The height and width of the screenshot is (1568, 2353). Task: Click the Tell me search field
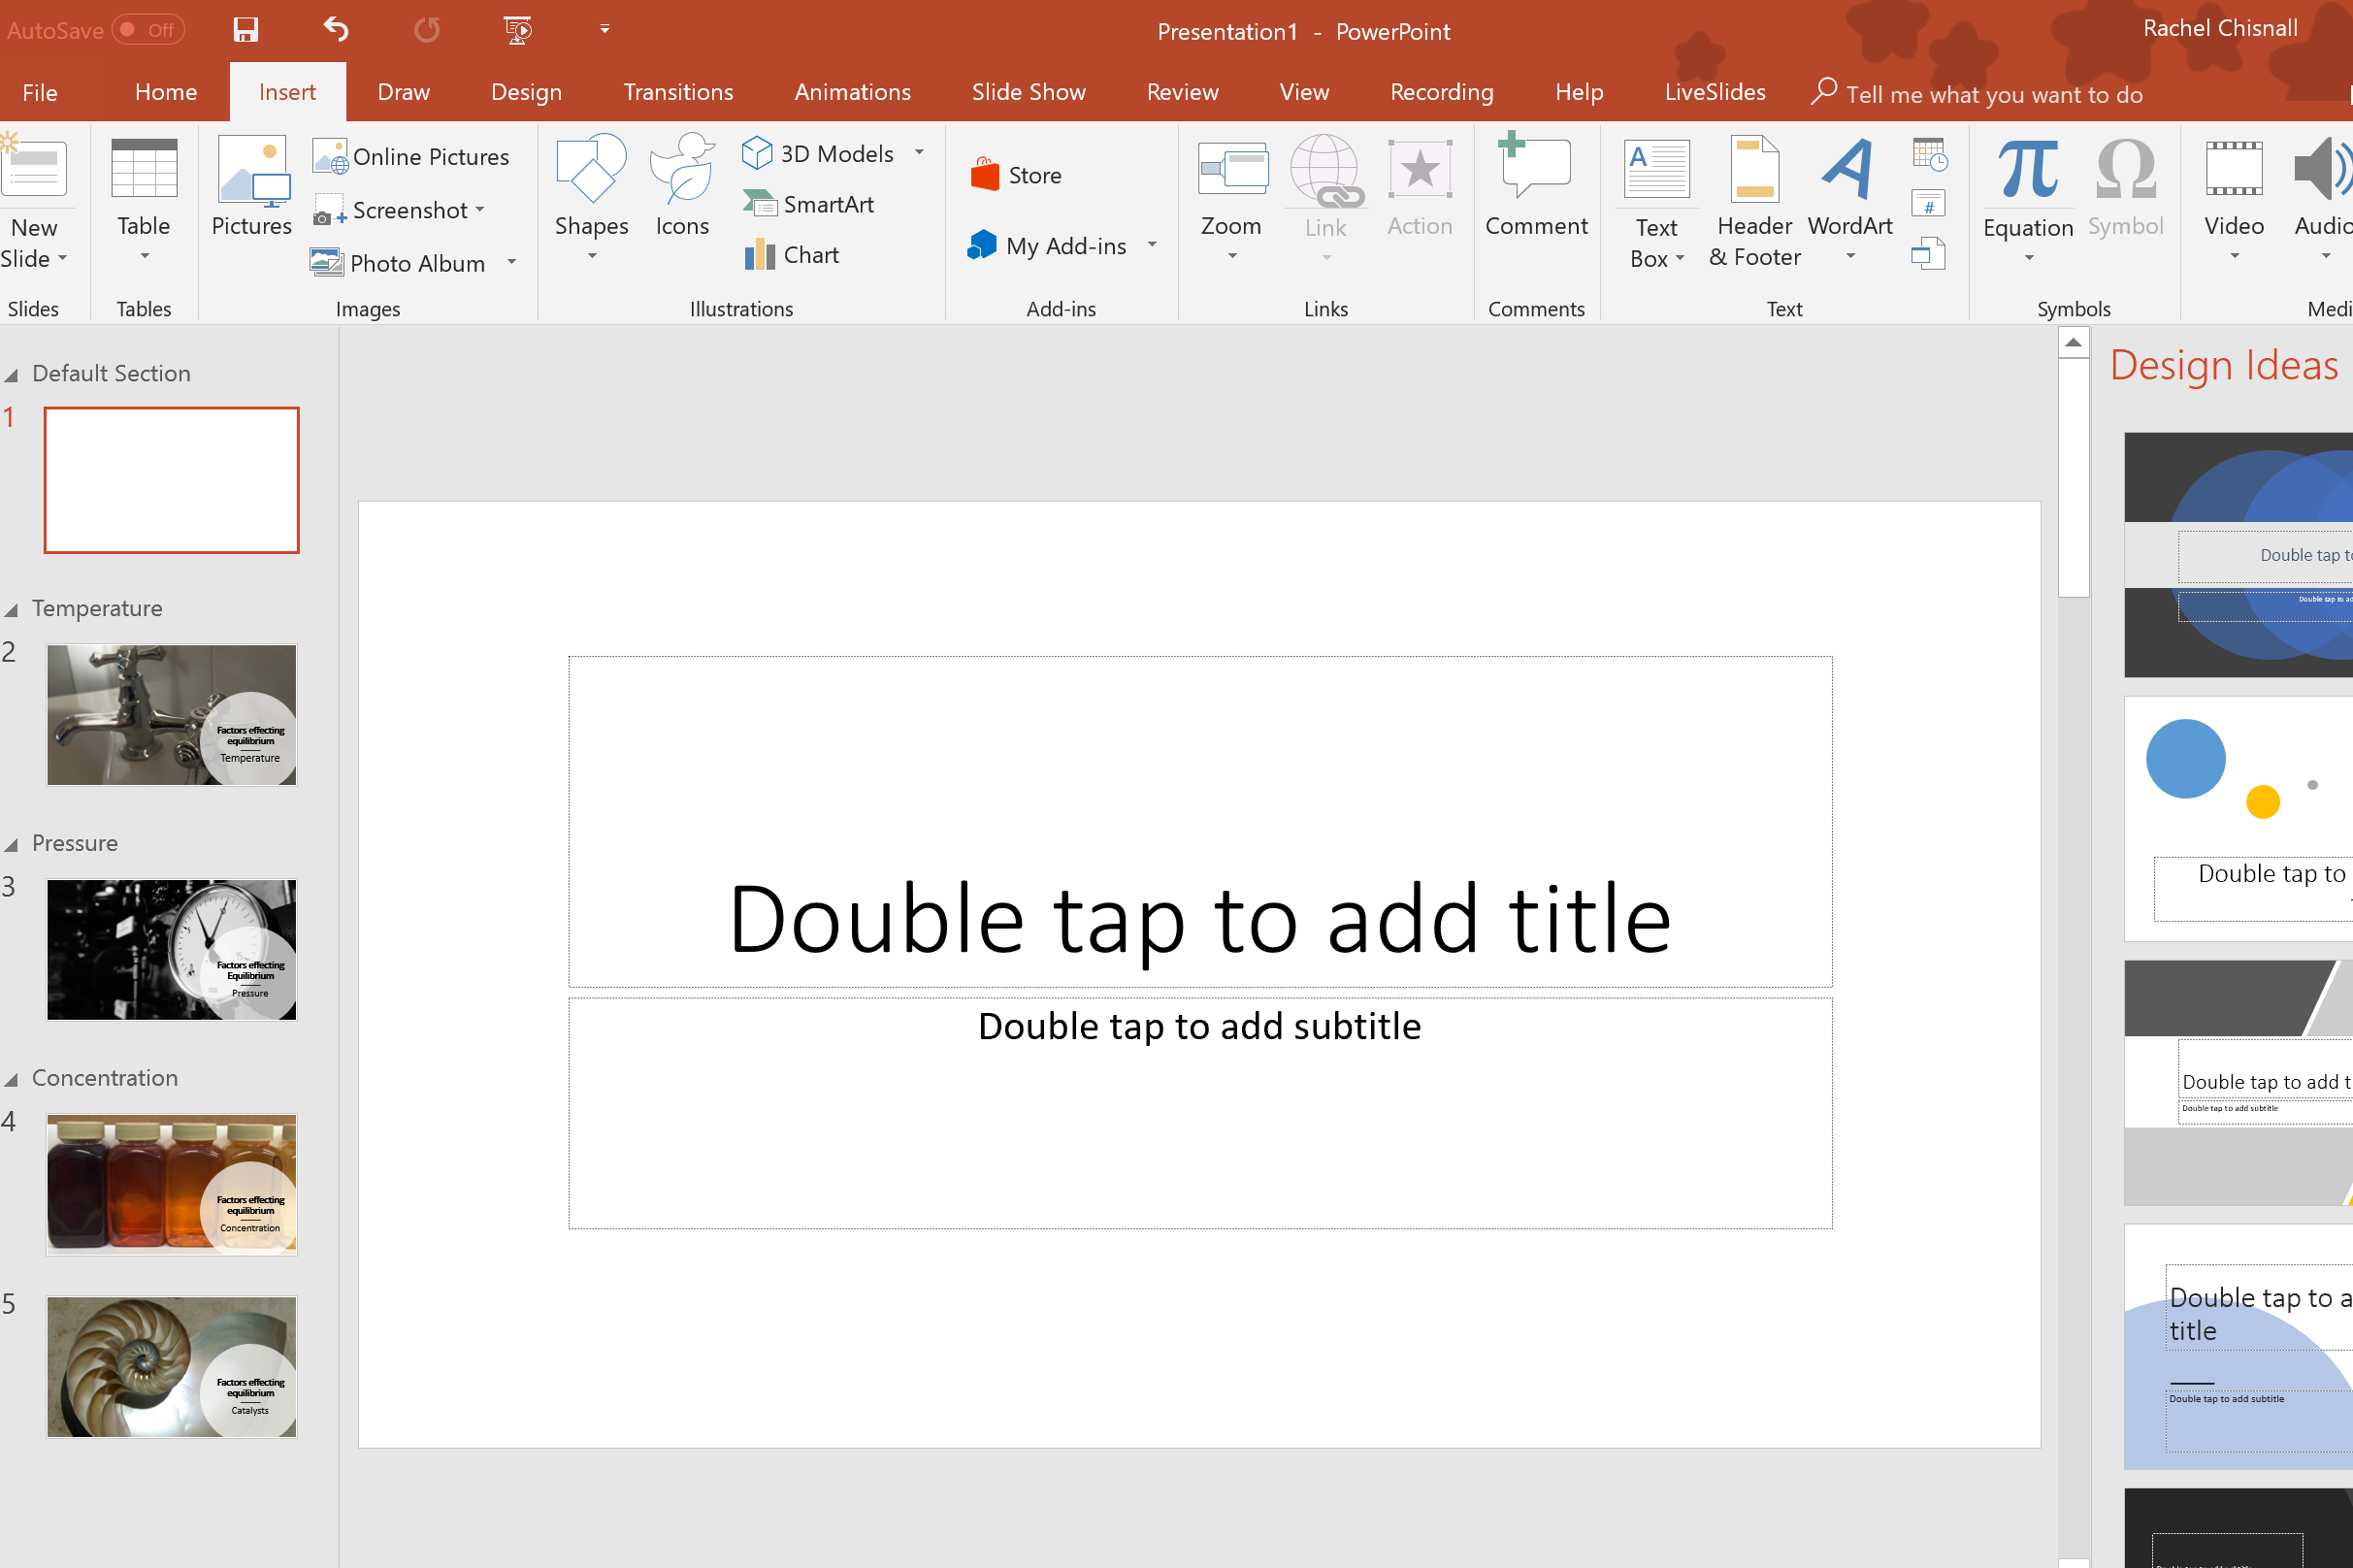pos(1992,94)
